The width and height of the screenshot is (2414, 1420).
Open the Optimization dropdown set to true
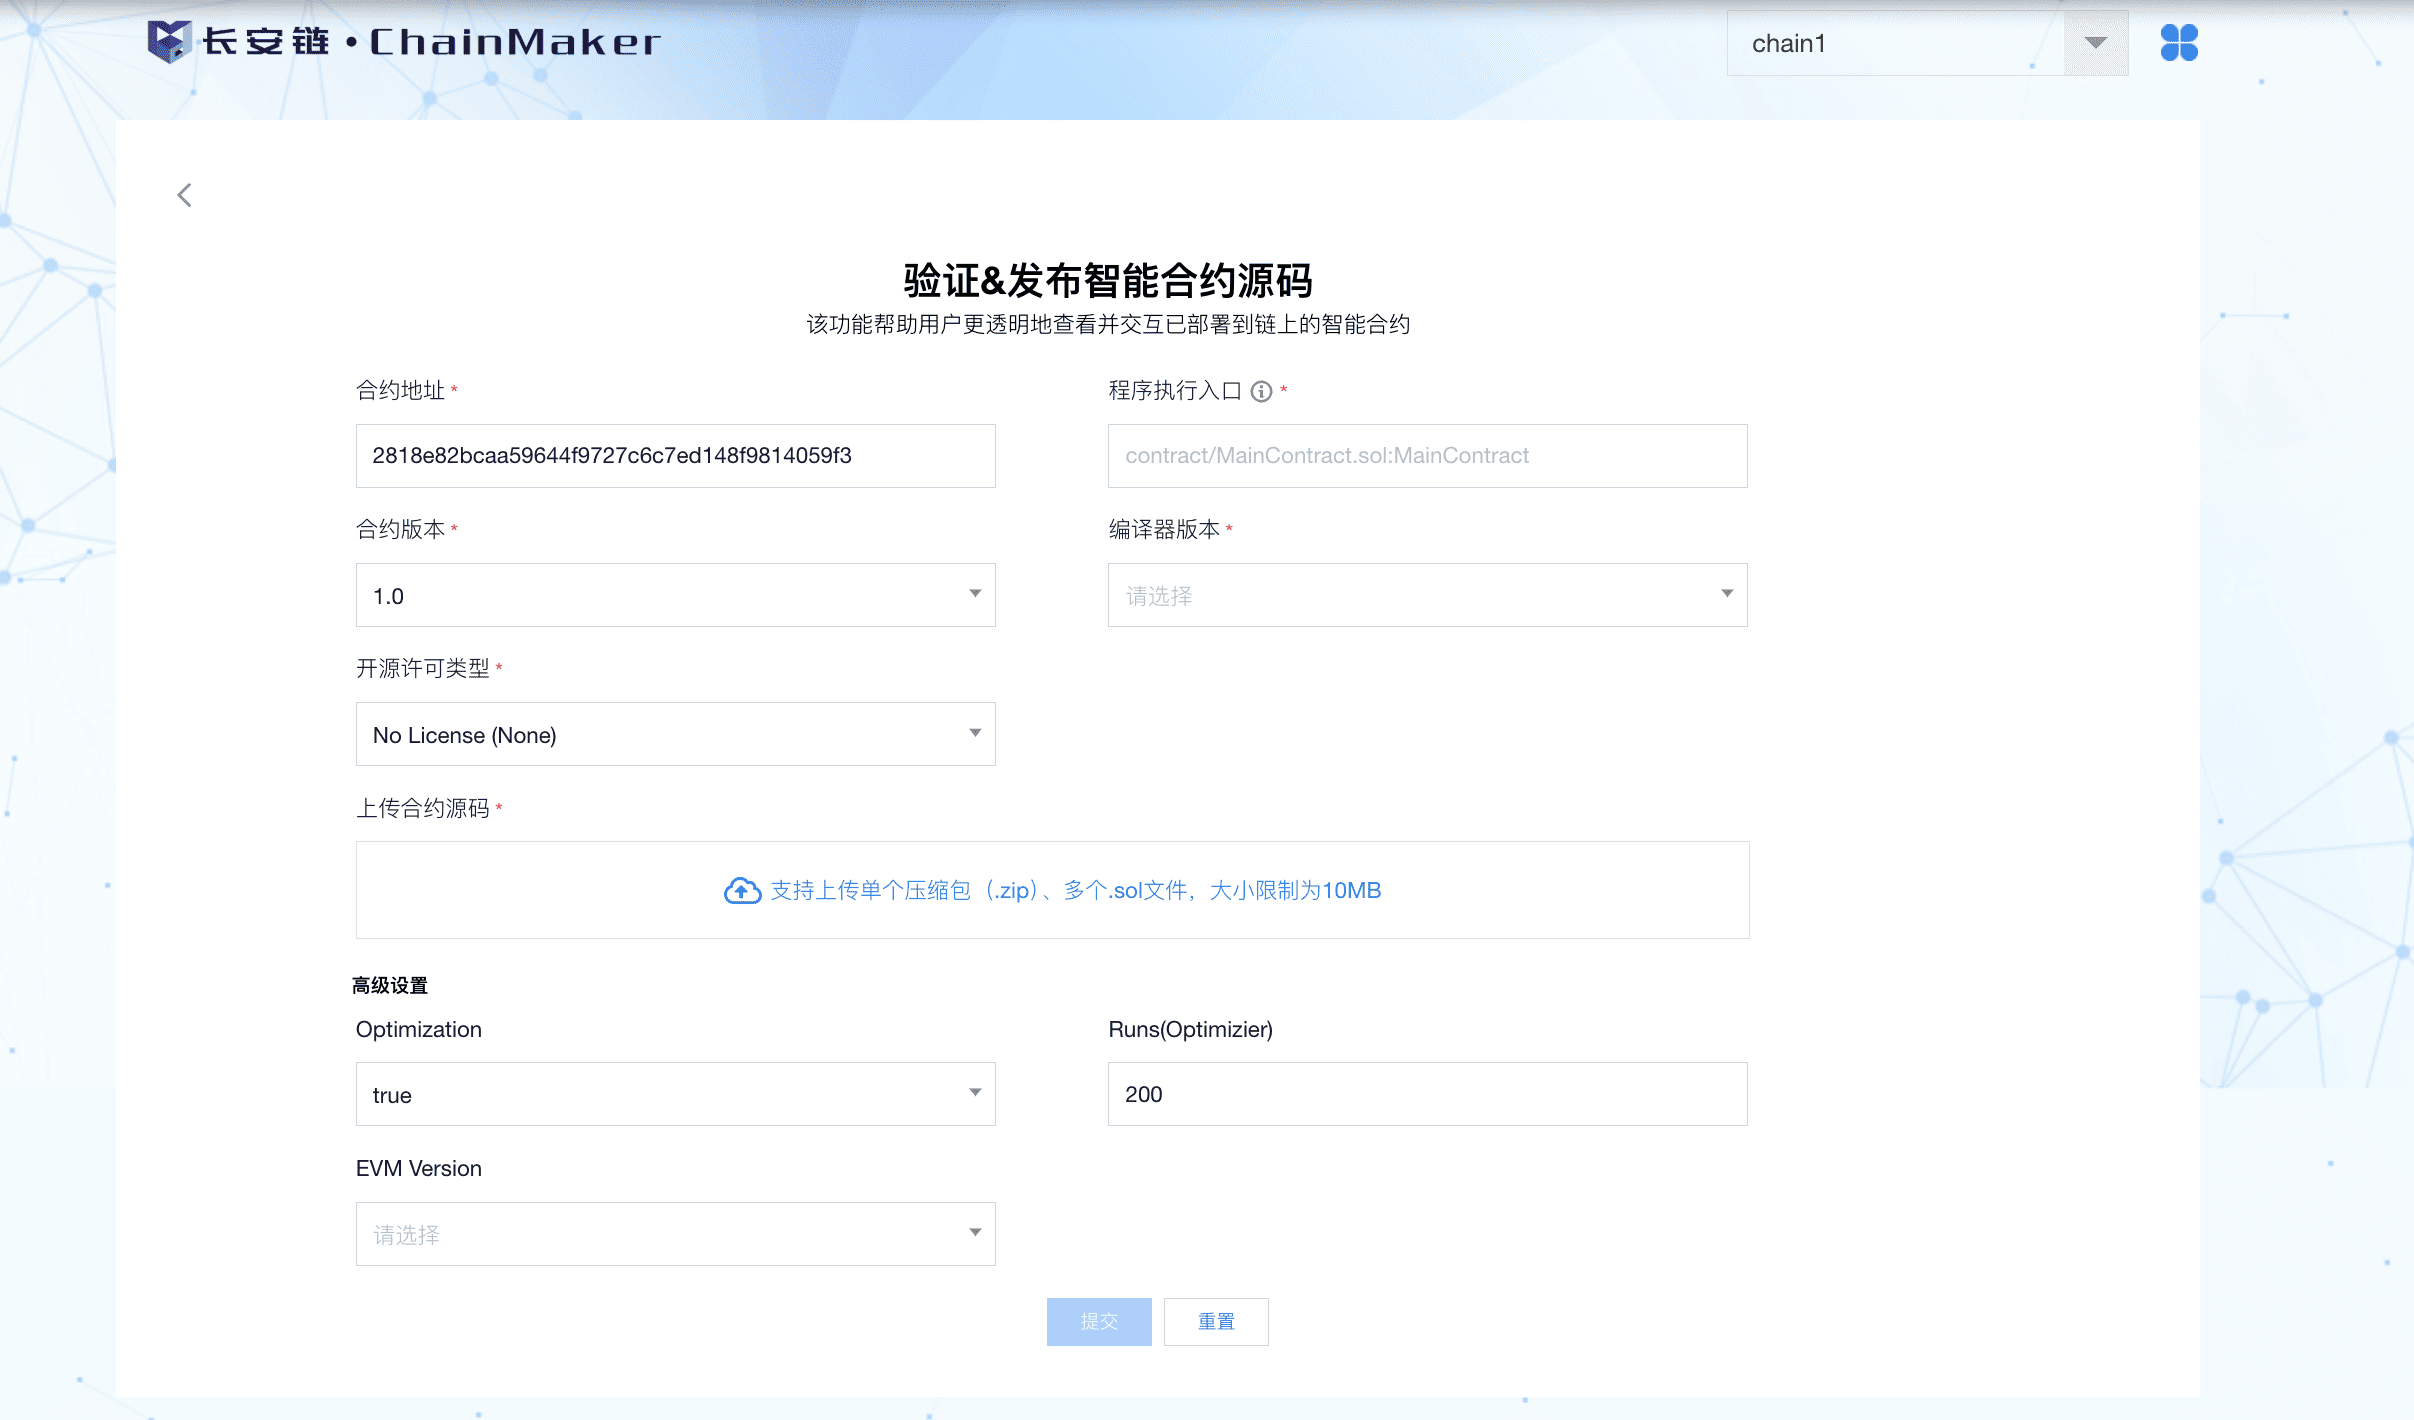pos(675,1094)
